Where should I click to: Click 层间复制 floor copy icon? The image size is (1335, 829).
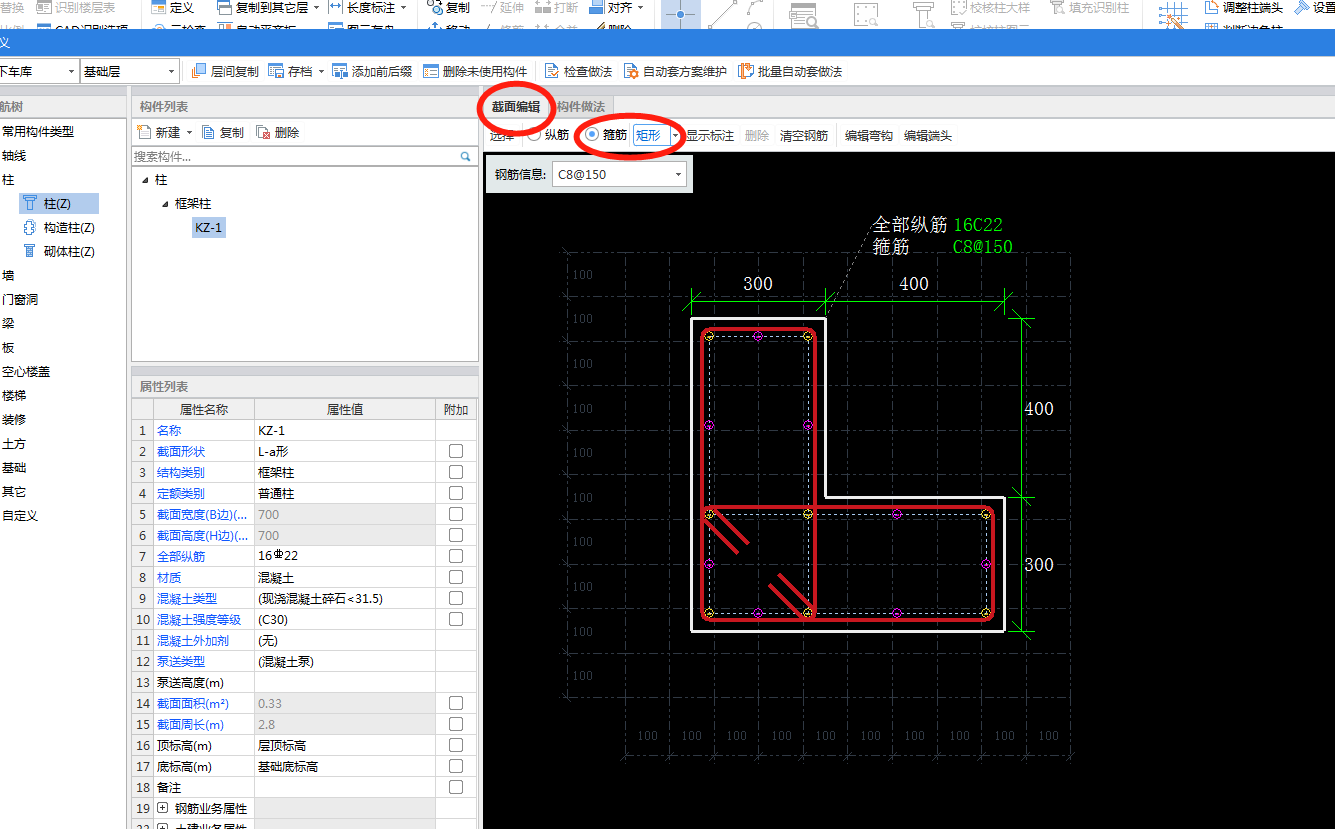point(197,71)
